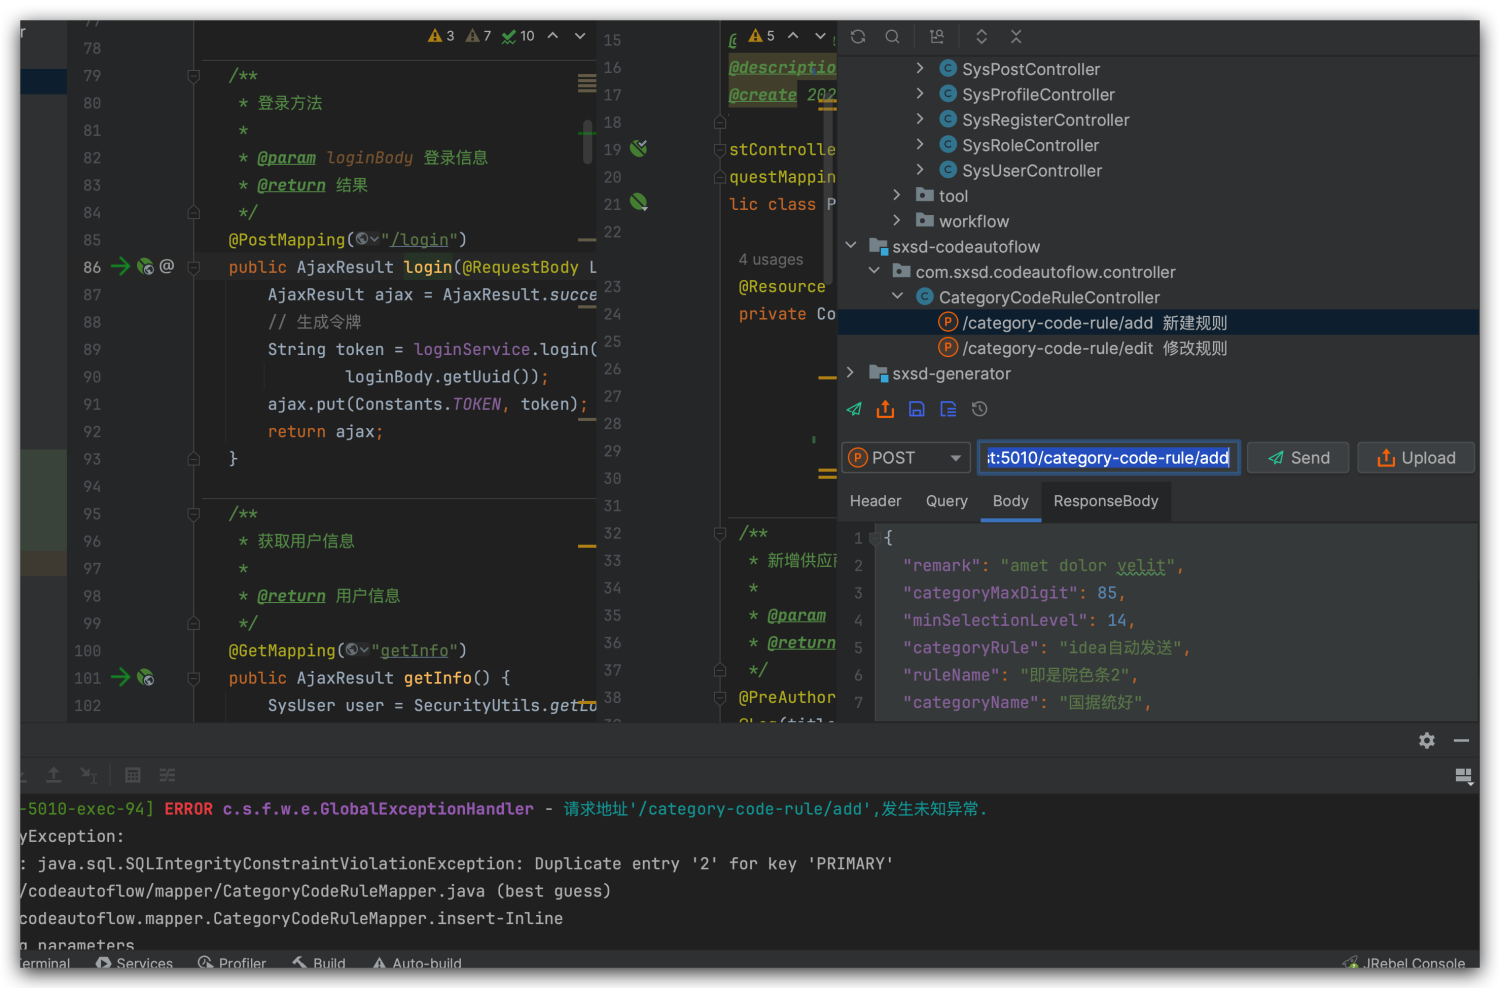The image size is (1500, 988).
Task: Select the /category-code-rule/edit endpoint row
Action: coord(1158,348)
